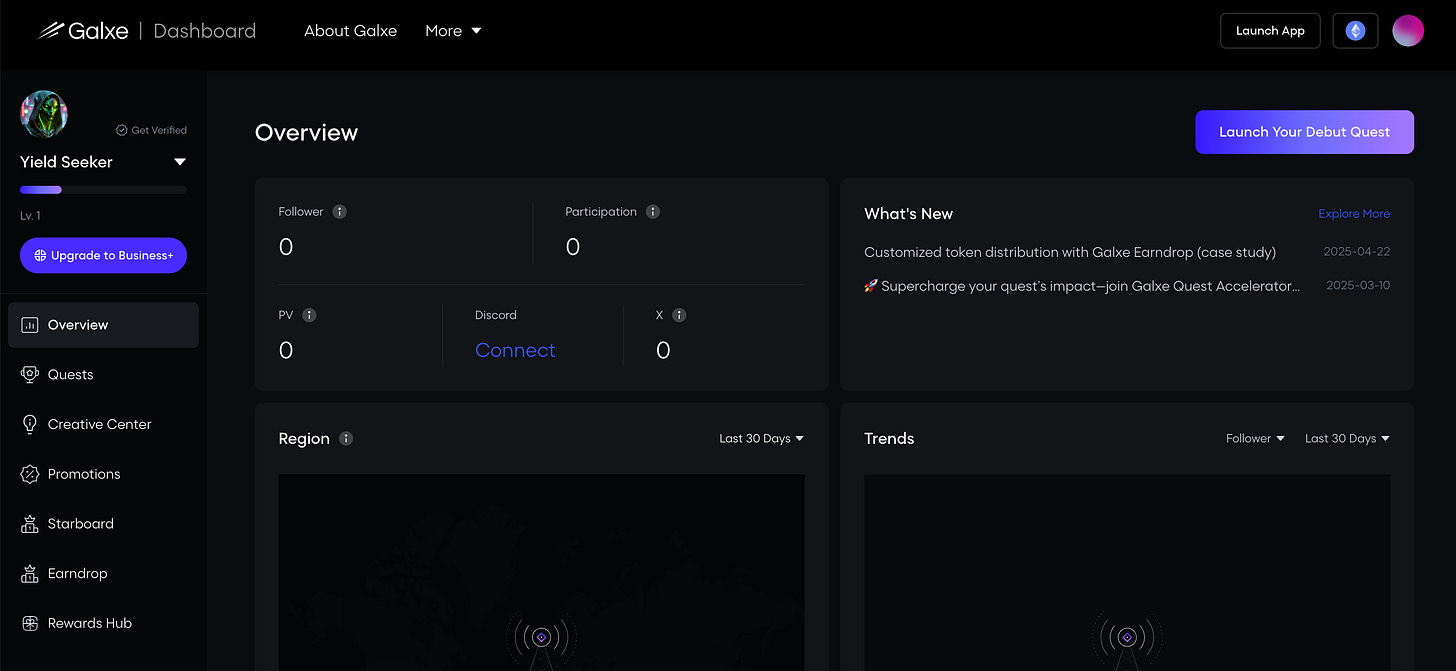Click the What's New heading
The image size is (1456, 671).
click(x=908, y=214)
